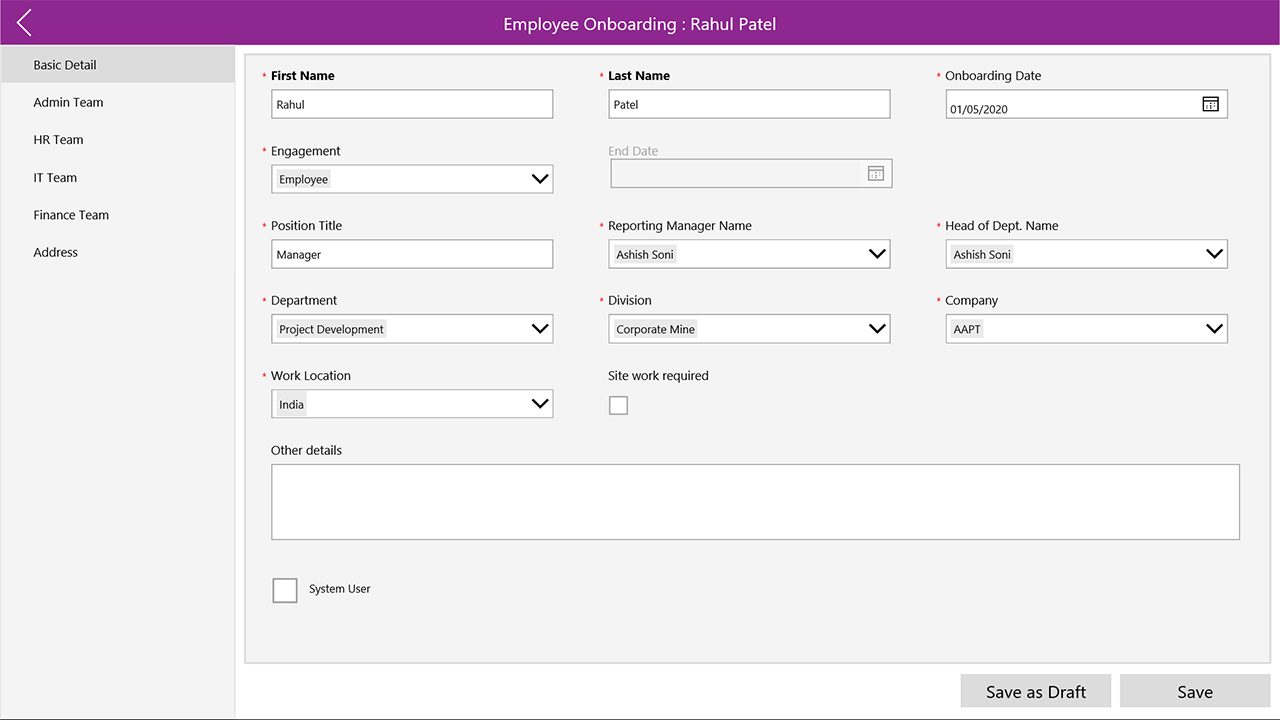Open the Department dropdown
Viewport: 1280px width, 720px height.
coord(540,329)
